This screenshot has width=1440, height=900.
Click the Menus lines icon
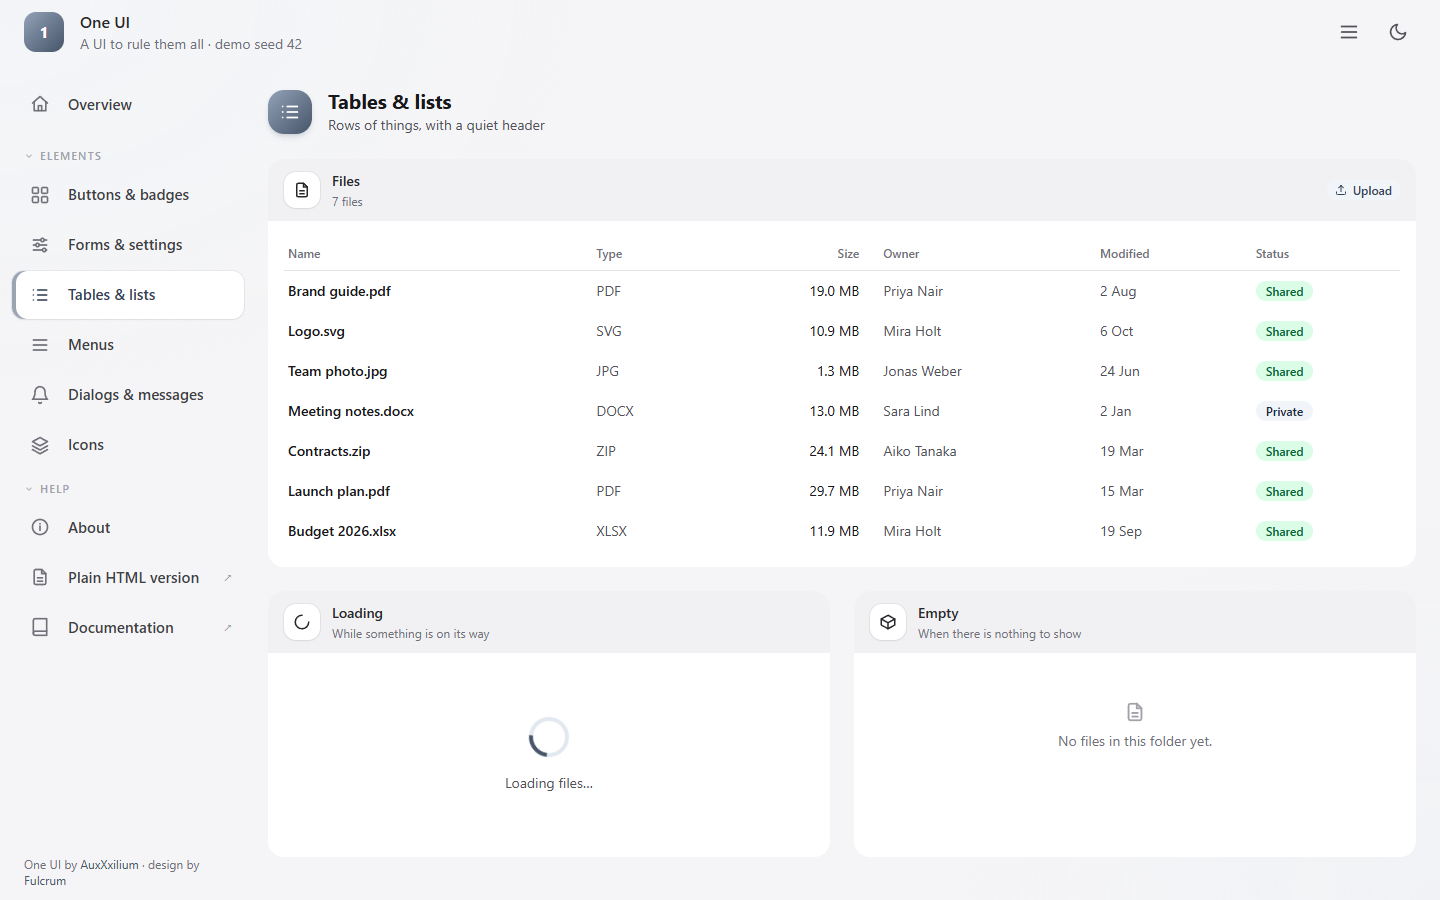coord(40,345)
